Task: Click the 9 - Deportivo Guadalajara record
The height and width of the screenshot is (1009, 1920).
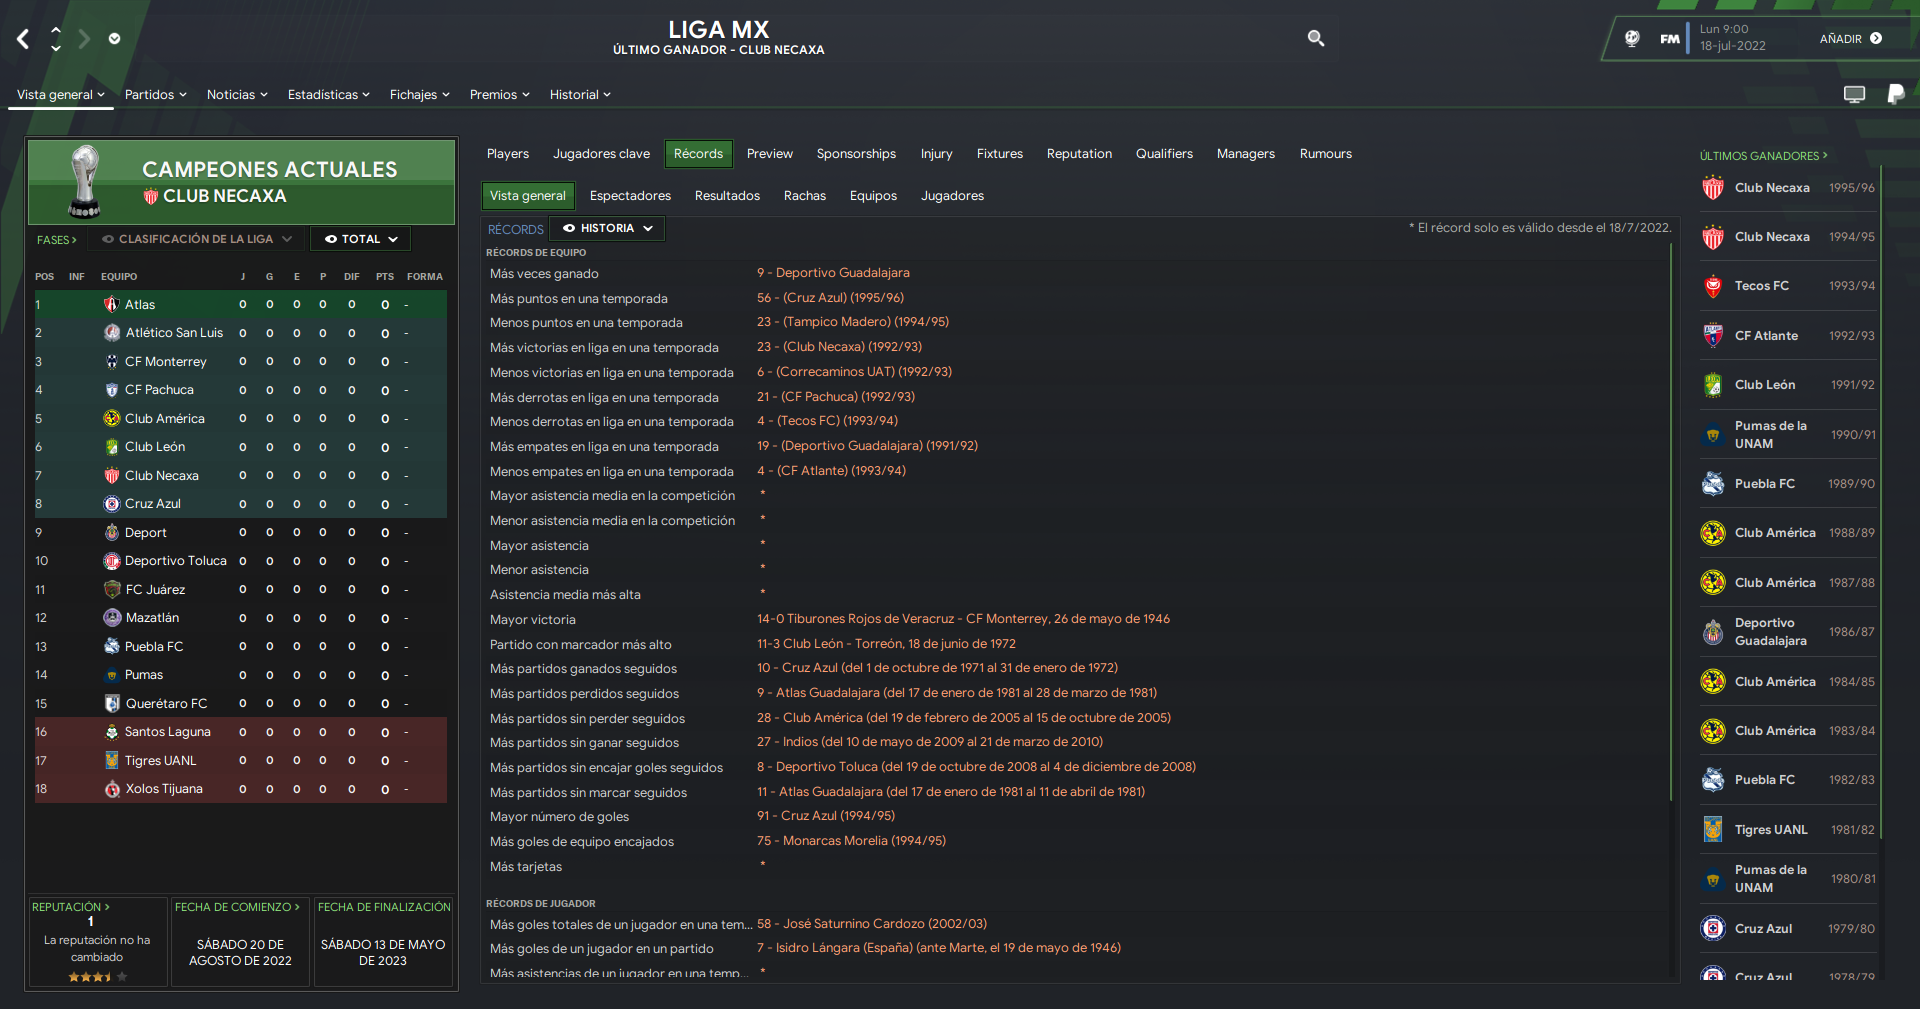Action: (x=833, y=273)
